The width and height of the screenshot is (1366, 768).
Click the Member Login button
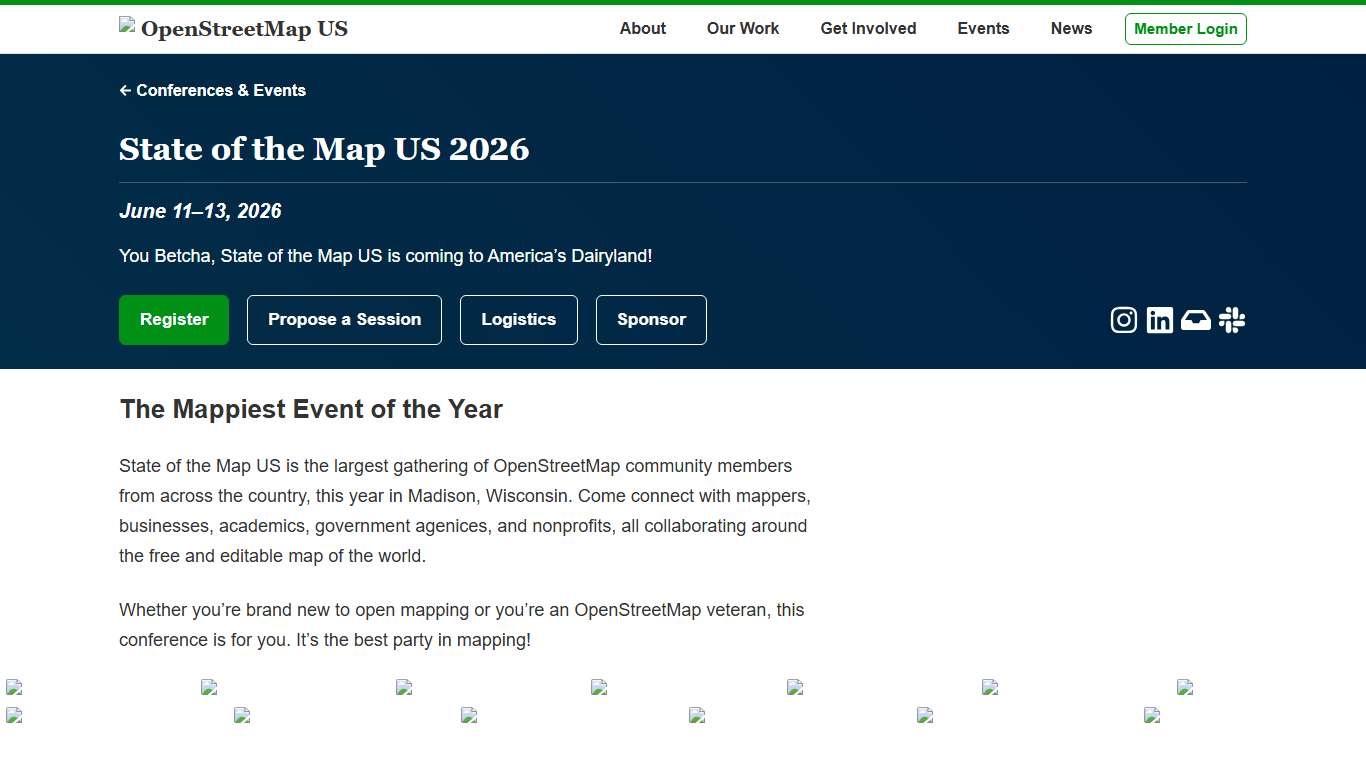coord(1185,28)
